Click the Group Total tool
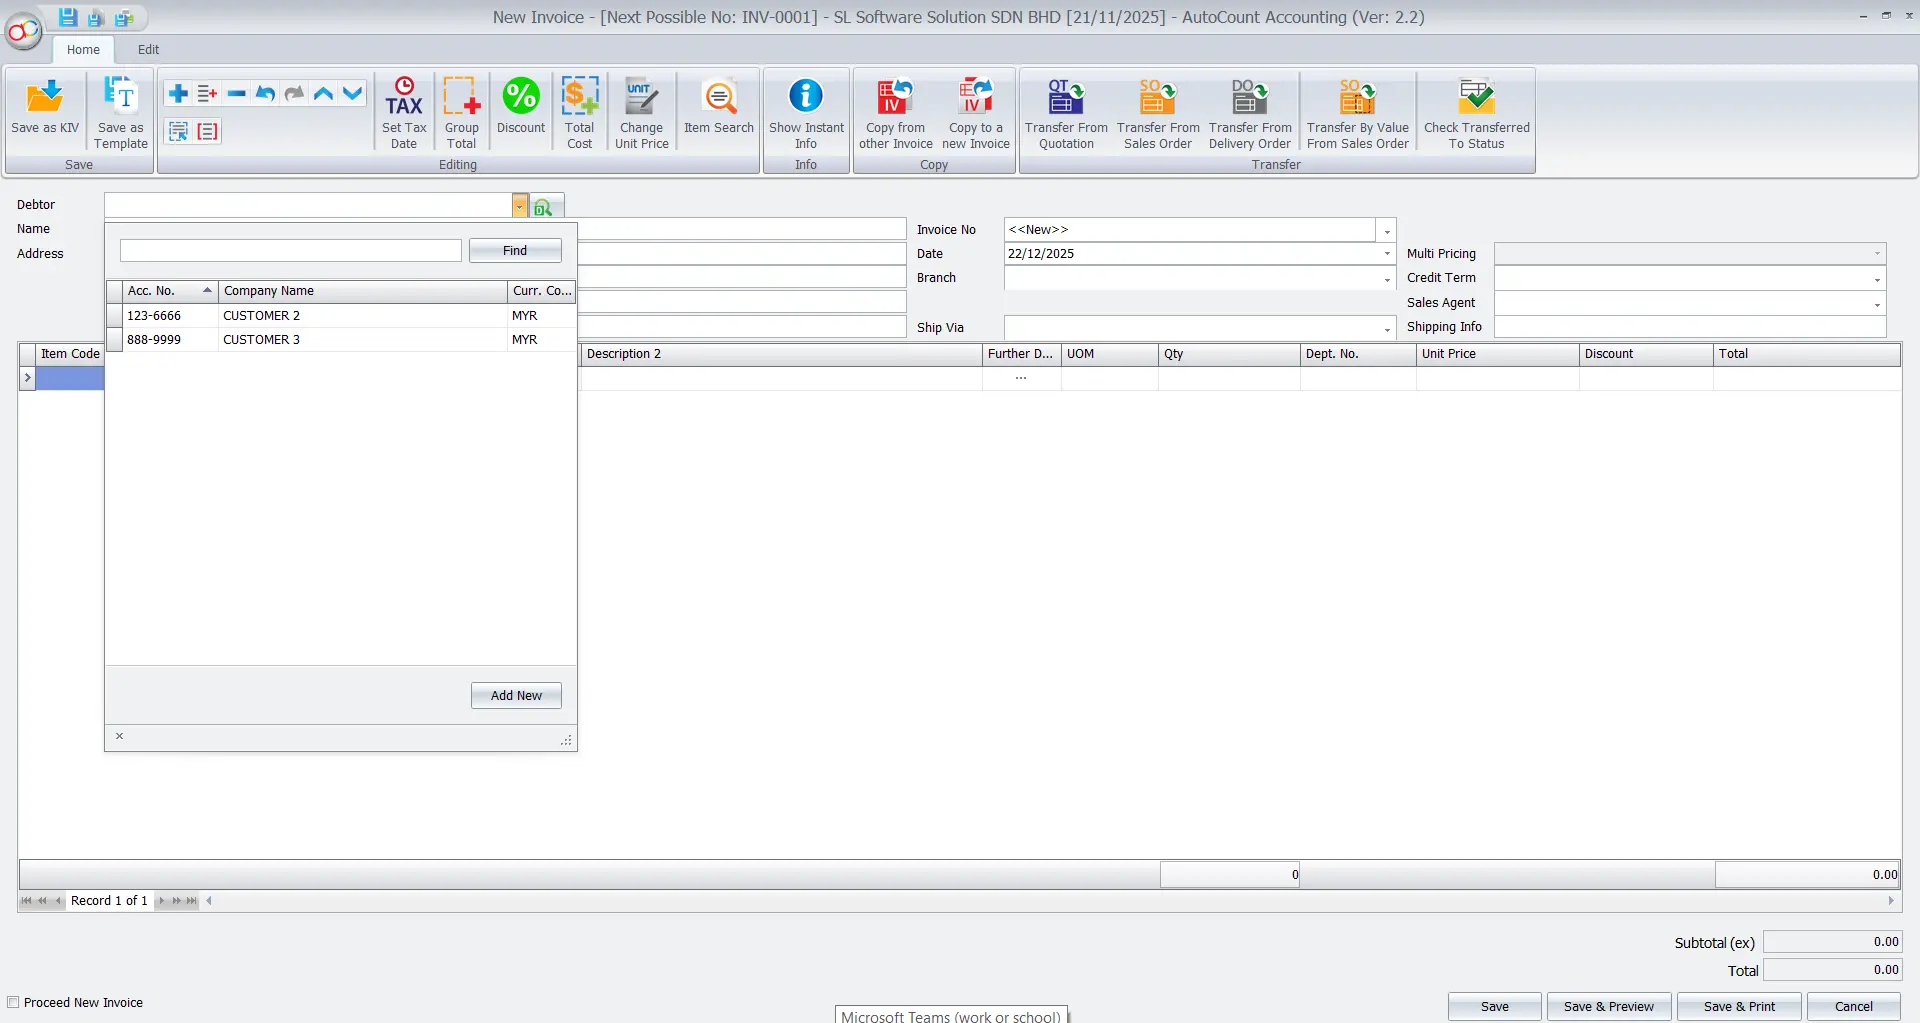The width and height of the screenshot is (1920, 1023). [x=461, y=110]
